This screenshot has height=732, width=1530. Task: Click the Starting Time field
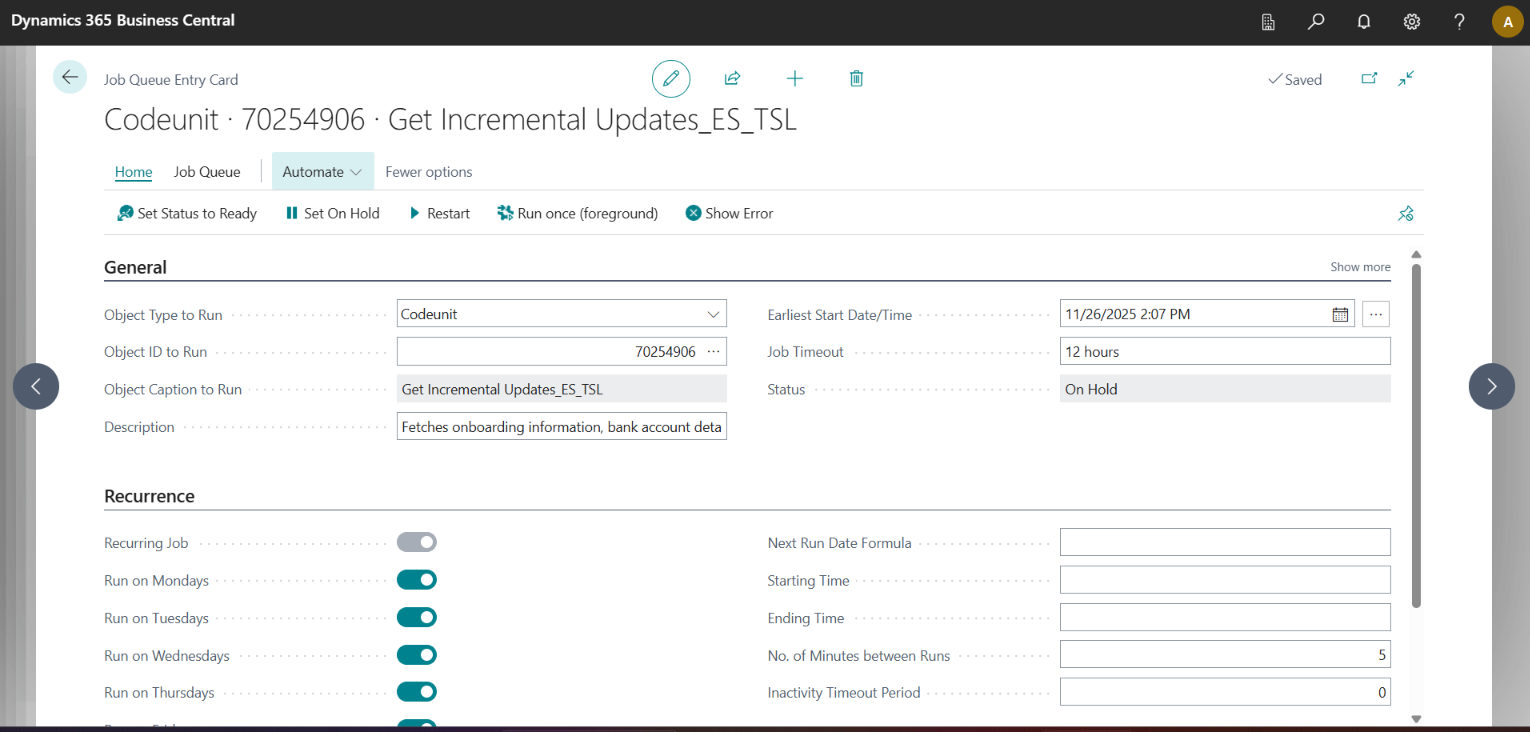click(1225, 580)
